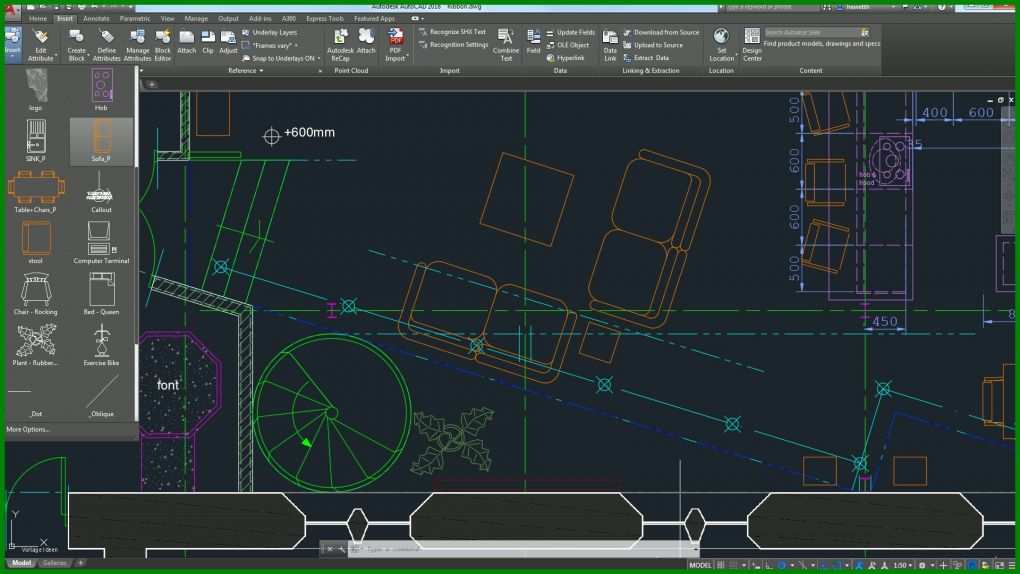Image resolution: width=1020 pixels, height=574 pixels.
Task: Select the Sofa_P block thumbnail
Action: coord(101,141)
